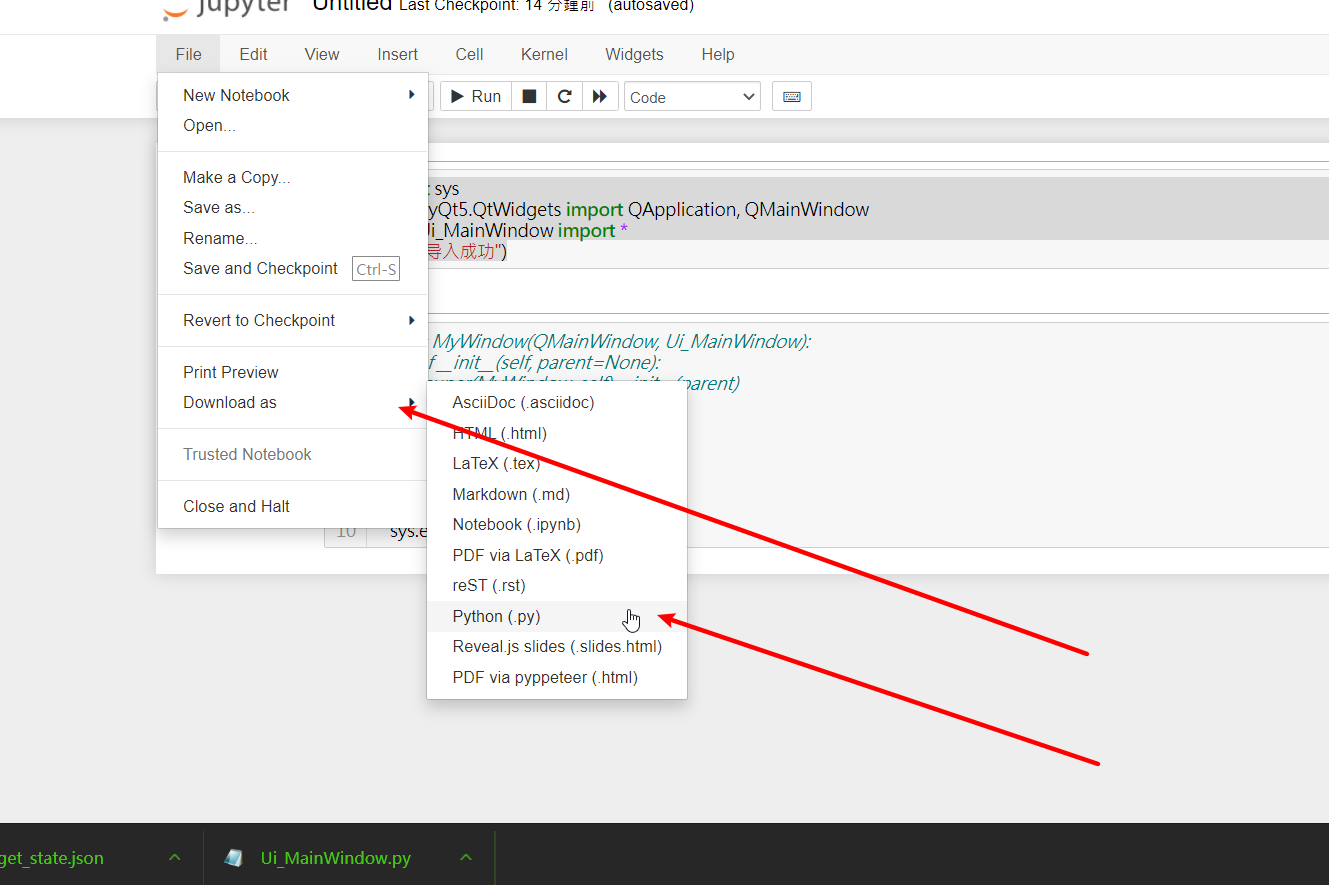
Task: Open the Code cell type dropdown
Action: (692, 97)
